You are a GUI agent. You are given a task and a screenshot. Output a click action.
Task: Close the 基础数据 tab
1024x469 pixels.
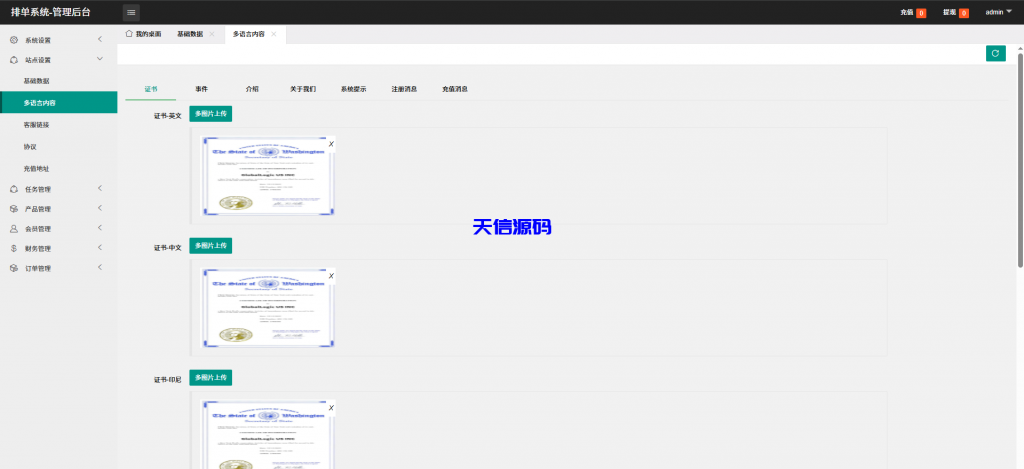point(212,34)
